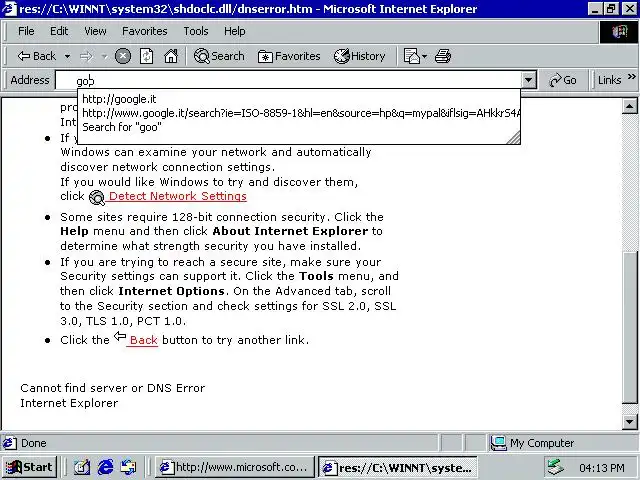Click the Mail toolbar icon
Screen dimensions: 640x480
(x=411, y=56)
